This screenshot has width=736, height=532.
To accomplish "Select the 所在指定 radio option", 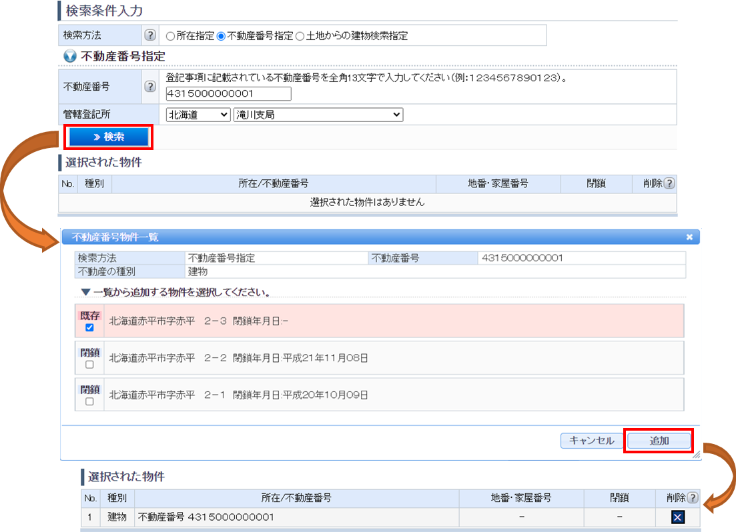I will [169, 36].
